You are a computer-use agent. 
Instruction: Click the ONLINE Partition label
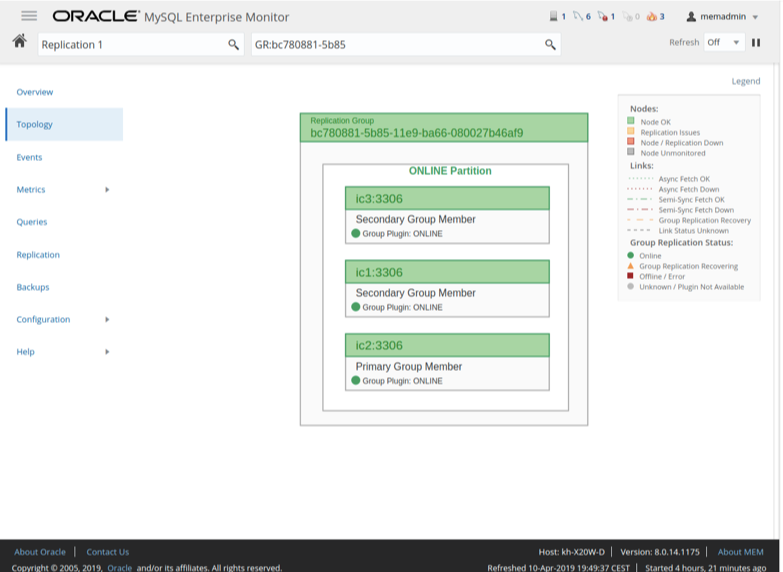point(450,171)
